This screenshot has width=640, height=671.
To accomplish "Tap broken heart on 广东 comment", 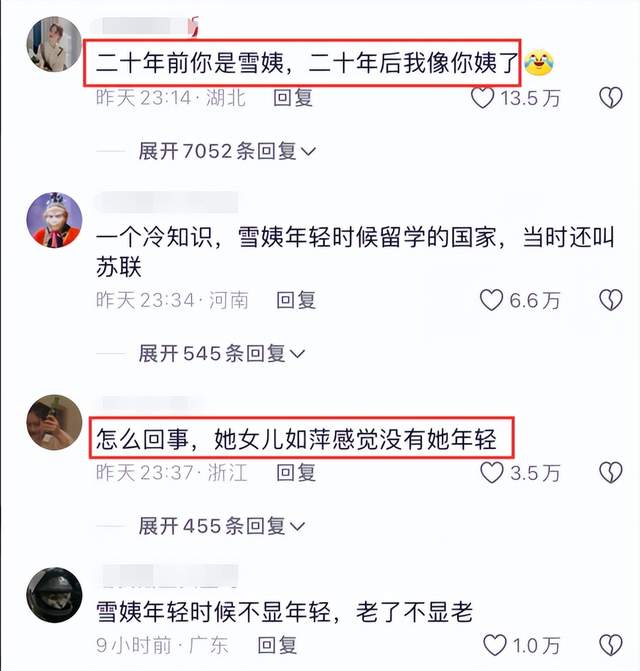I will coord(610,645).
